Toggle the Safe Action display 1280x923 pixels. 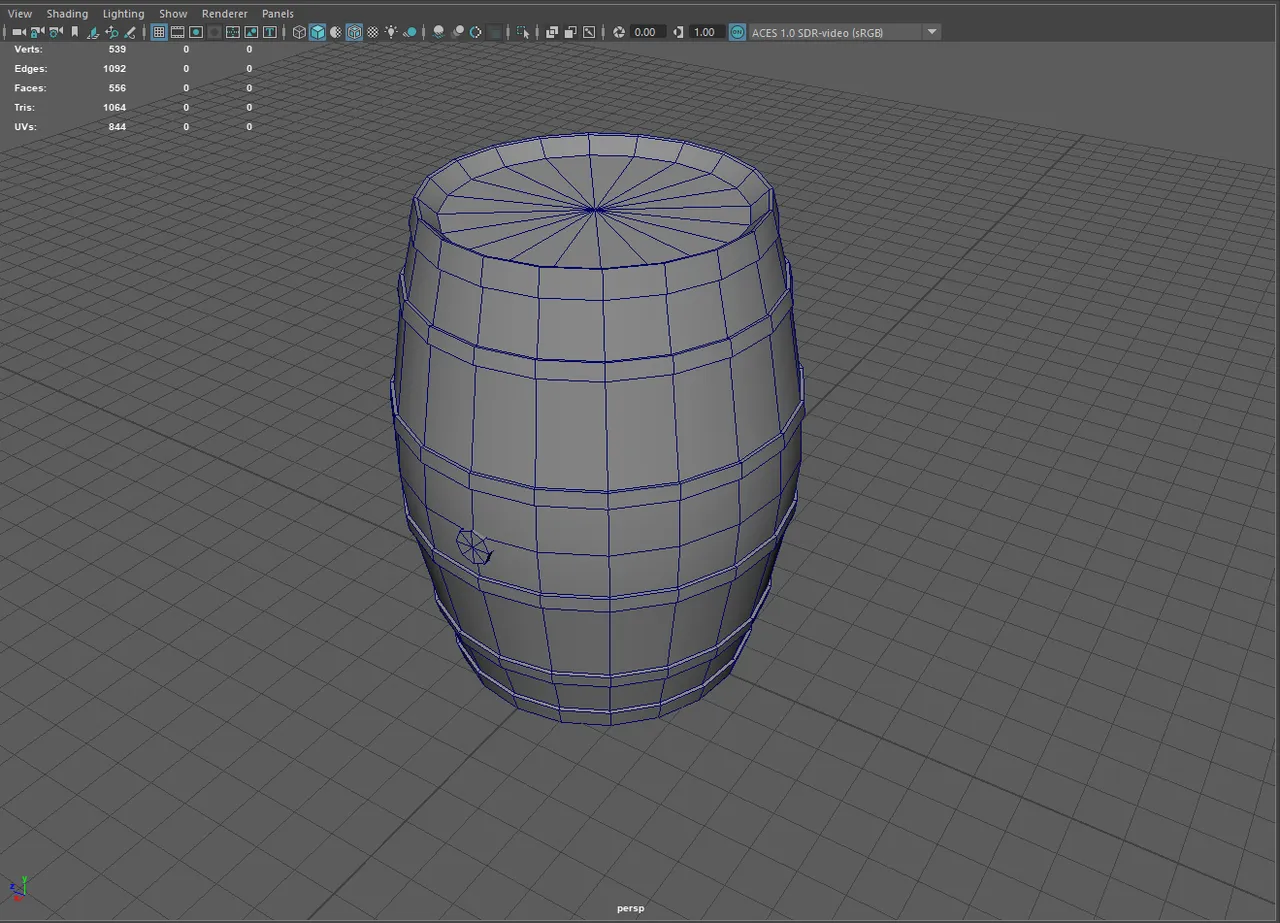[251, 32]
